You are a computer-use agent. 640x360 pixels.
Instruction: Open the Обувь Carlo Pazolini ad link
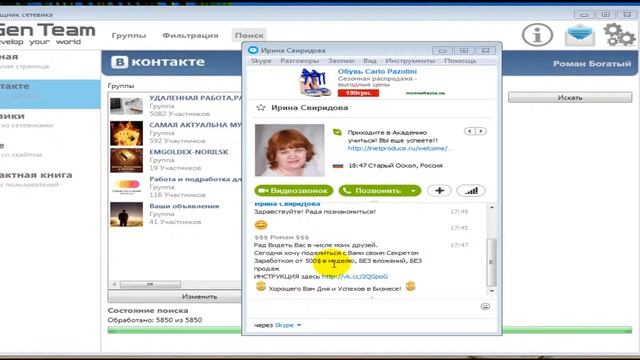click(x=377, y=71)
